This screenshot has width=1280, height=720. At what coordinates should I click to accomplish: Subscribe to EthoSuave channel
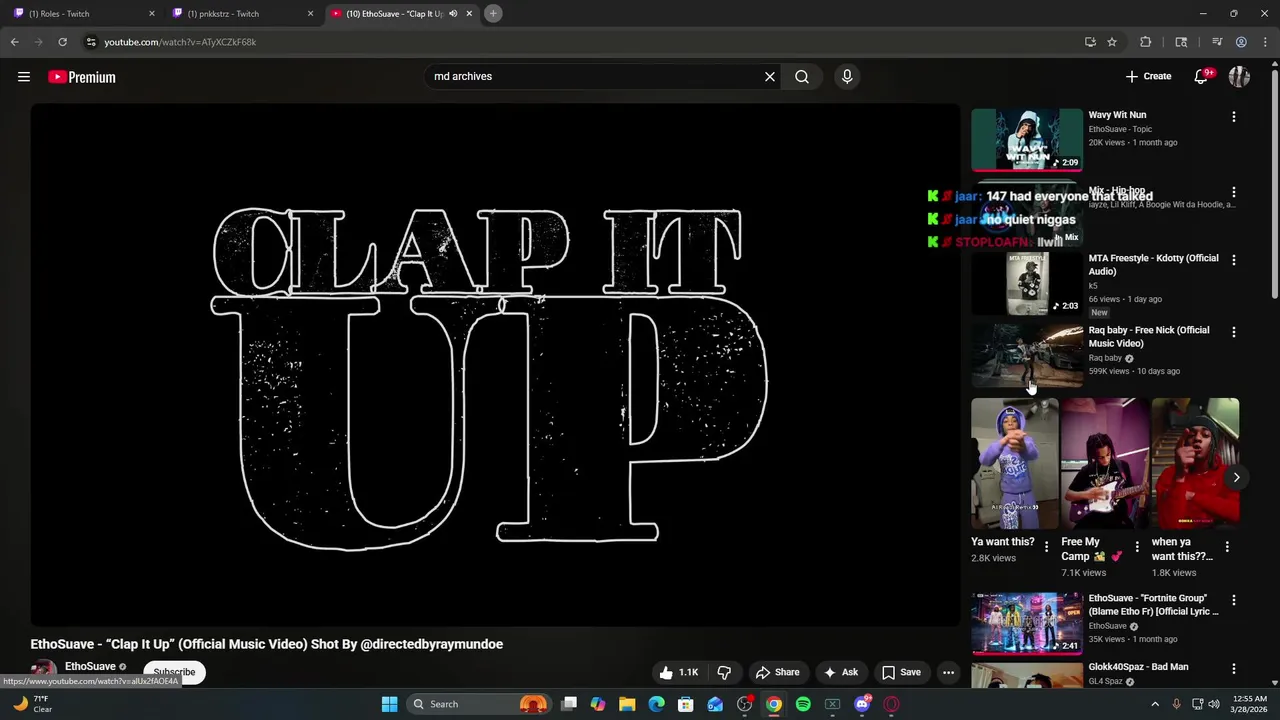click(174, 672)
